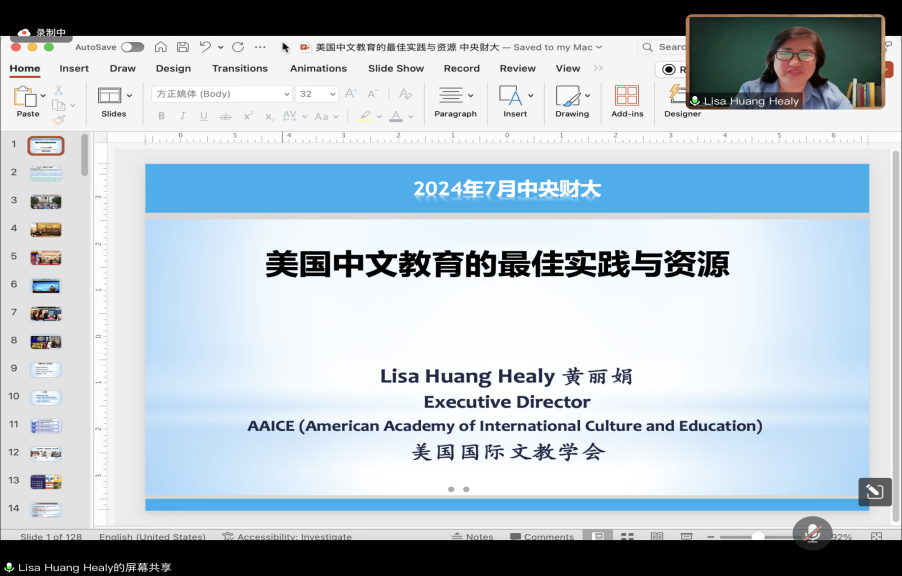
Task: Open the Add-ins gallery icon
Action: tap(627, 96)
